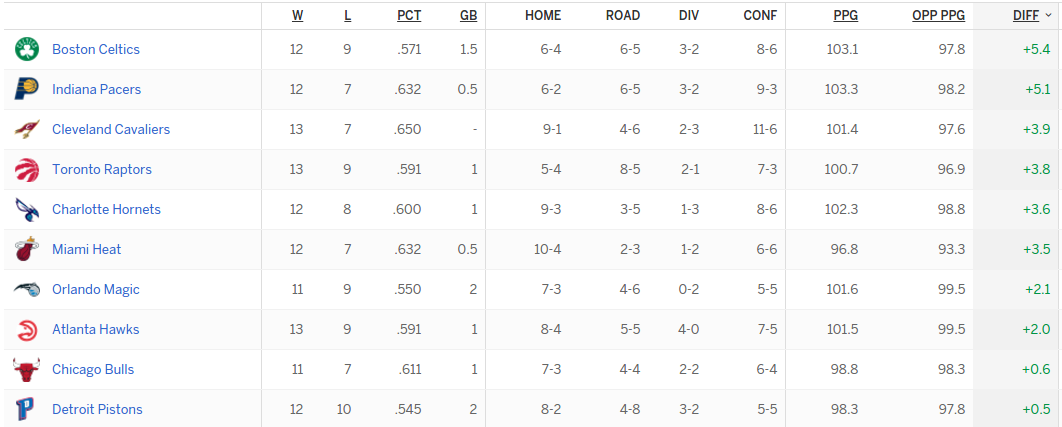
Task: Sort the table by L column header
Action: (347, 16)
